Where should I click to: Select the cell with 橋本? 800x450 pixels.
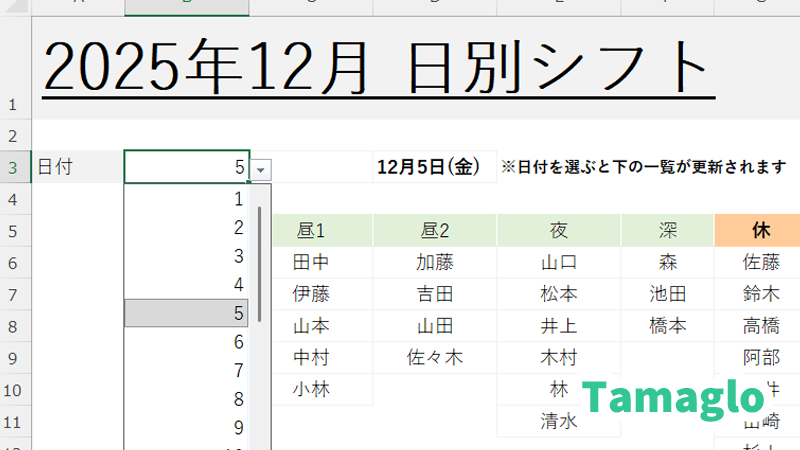pos(667,326)
